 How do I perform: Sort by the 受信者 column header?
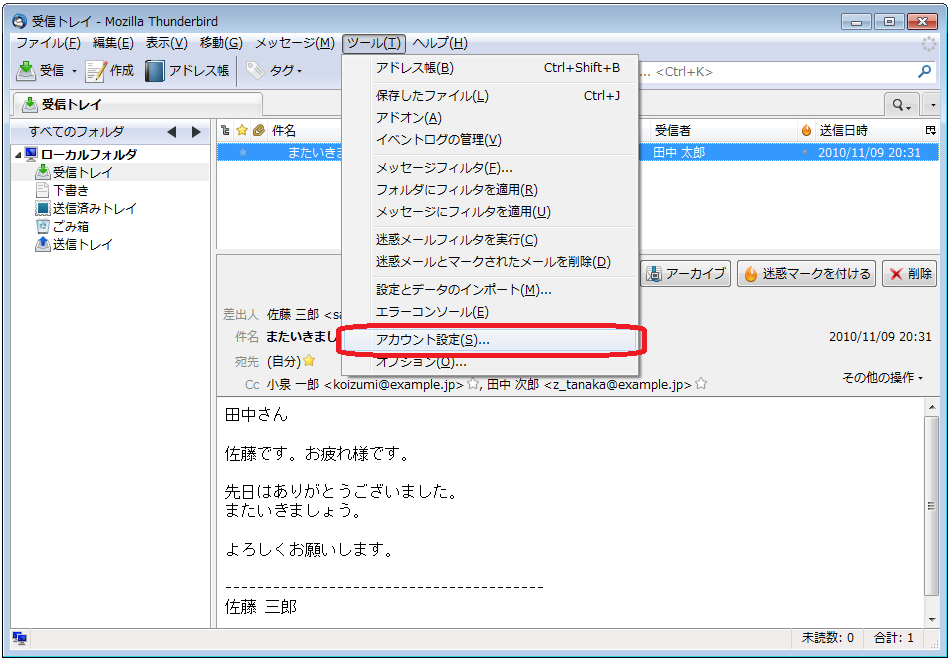point(724,130)
